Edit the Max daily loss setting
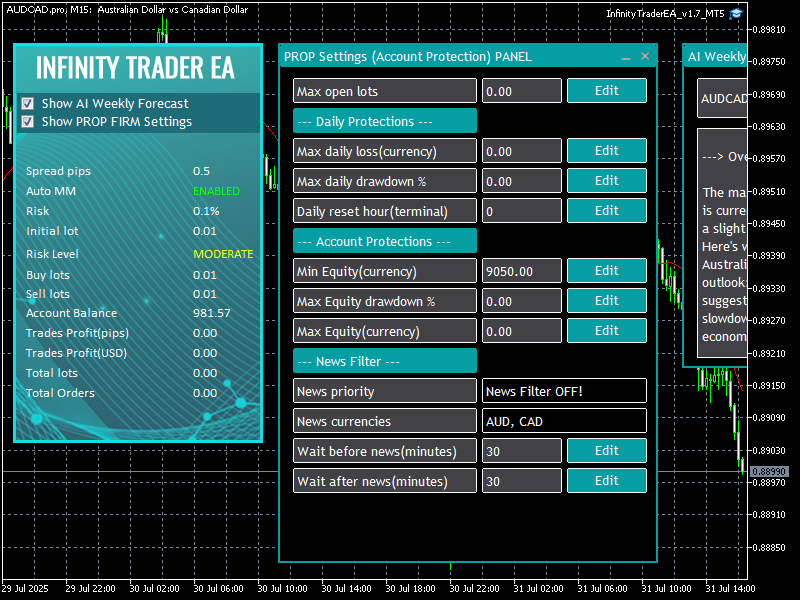Screen dimensions: 800x600 606,151
